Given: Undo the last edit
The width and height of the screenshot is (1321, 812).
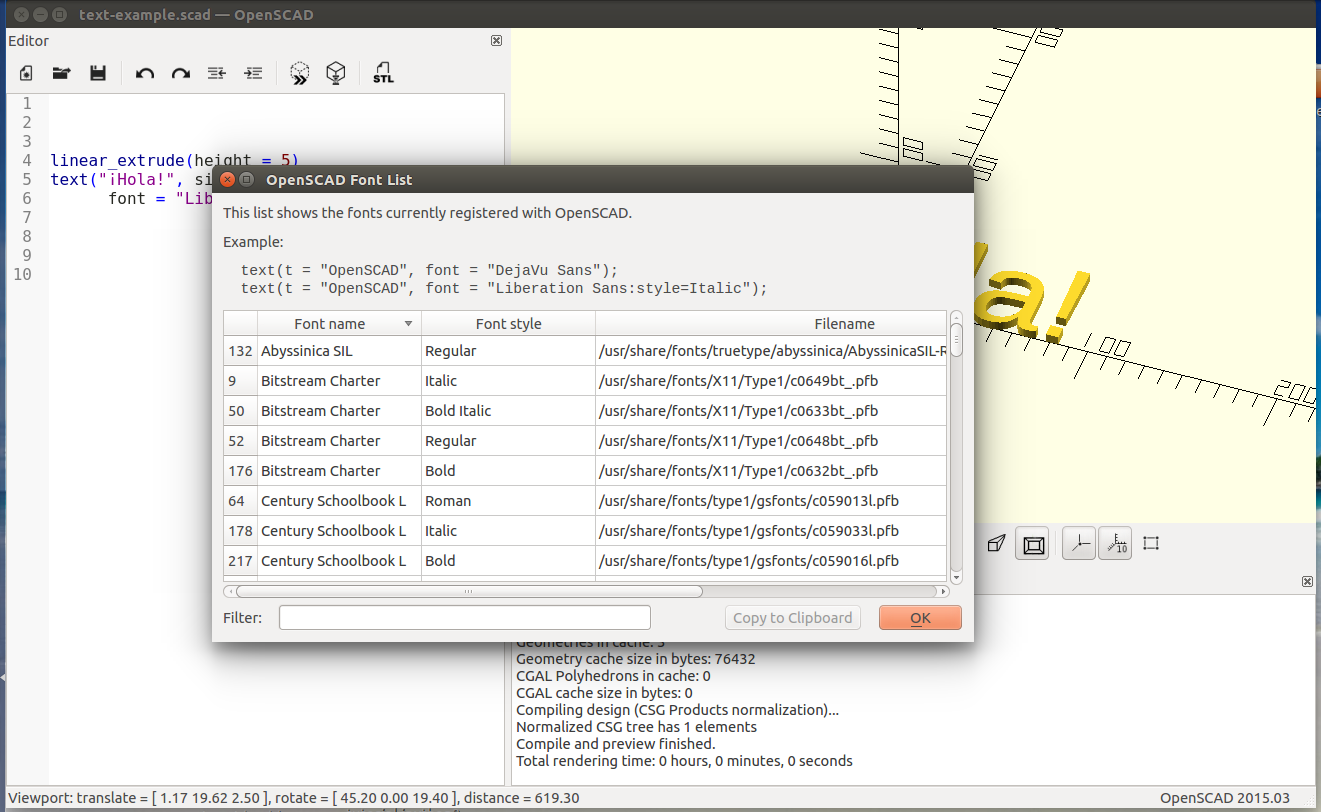Looking at the screenshot, I should point(145,73).
